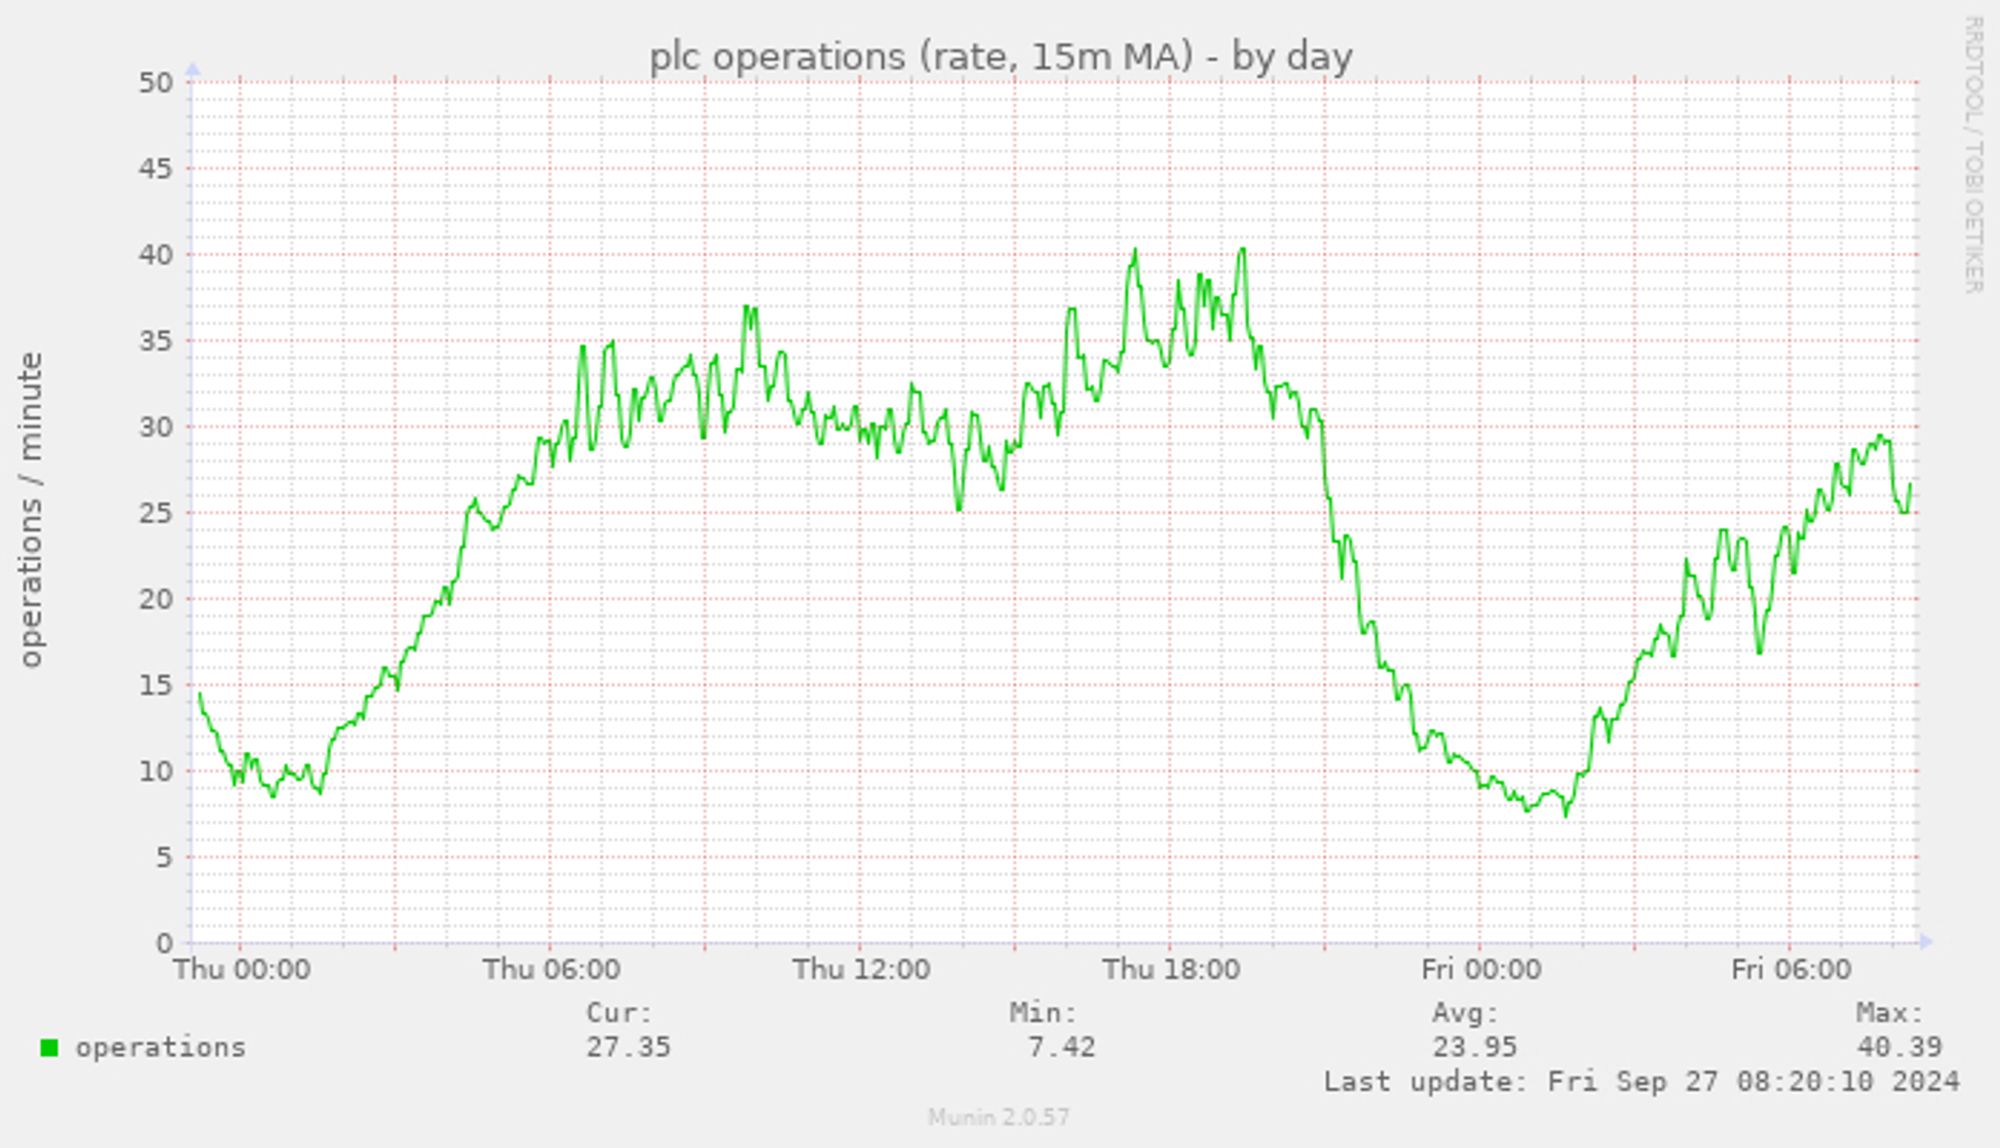Click the y-axis label 40
Viewport: 2000px width, 1148px height.
156,254
